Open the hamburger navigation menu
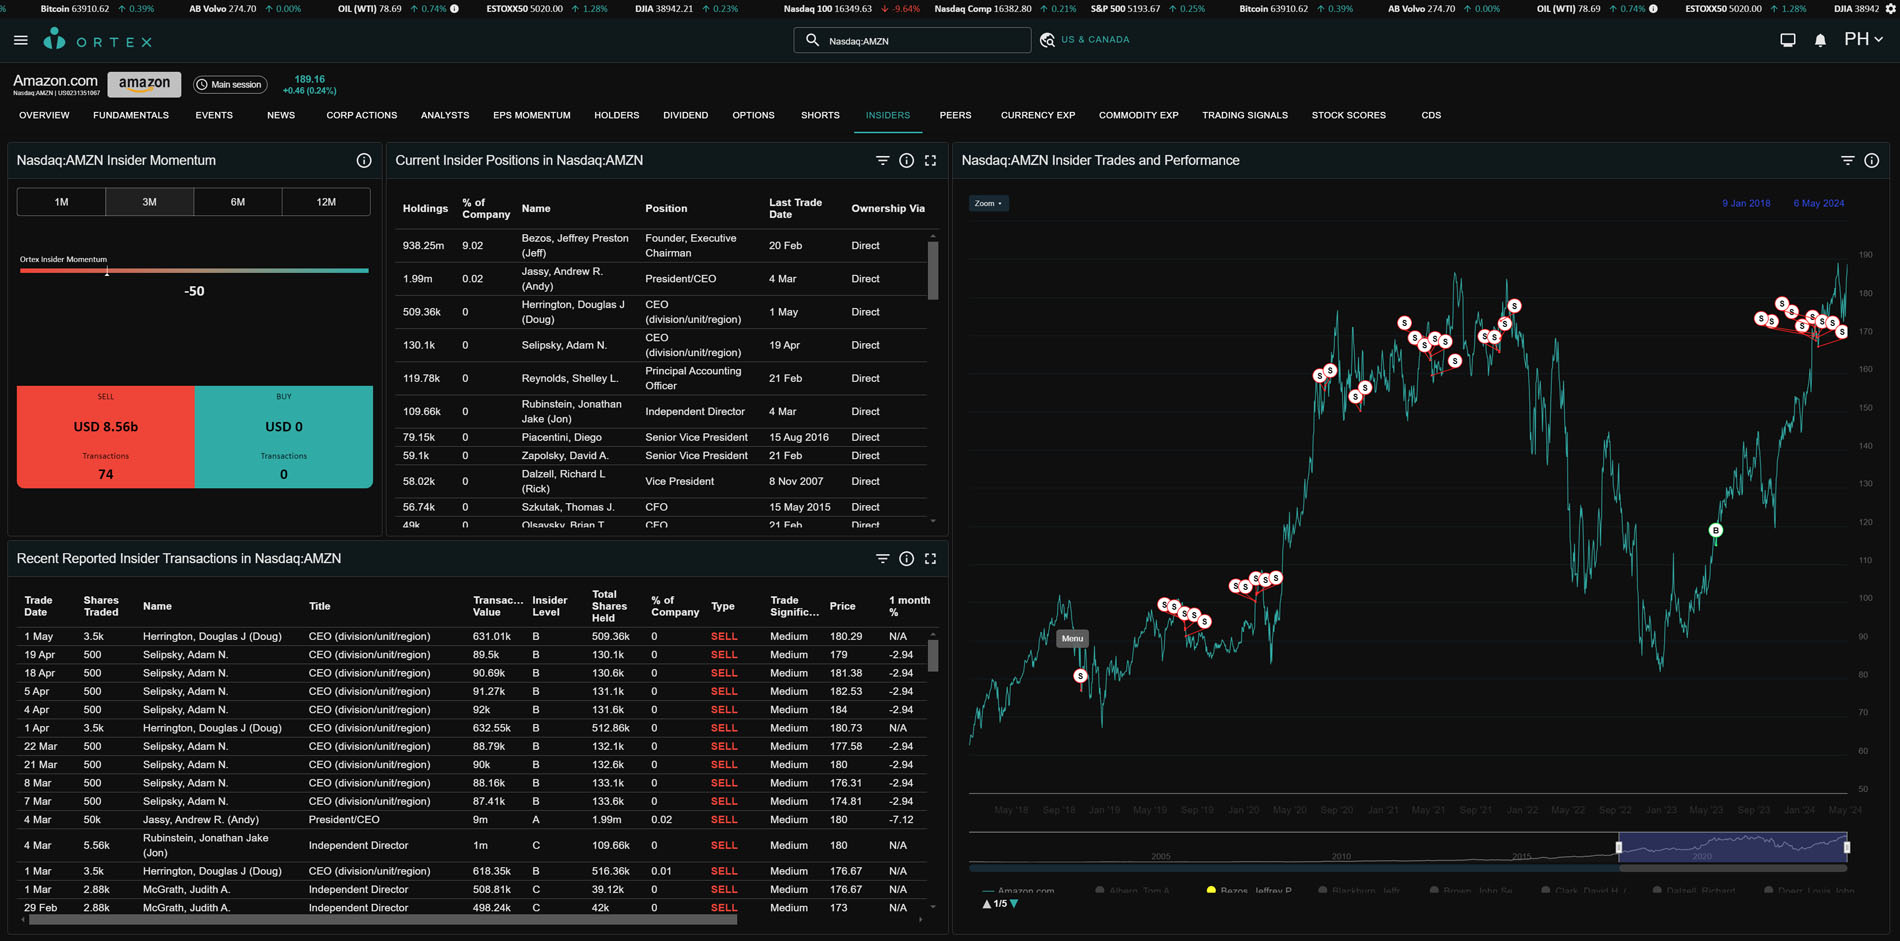The height and width of the screenshot is (941, 1900). click(x=21, y=41)
